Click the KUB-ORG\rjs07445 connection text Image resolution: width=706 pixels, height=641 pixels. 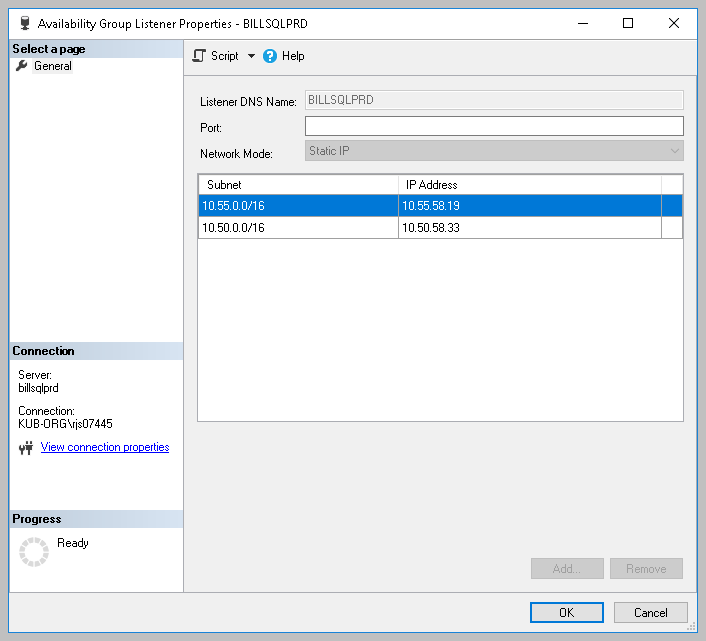point(65,424)
